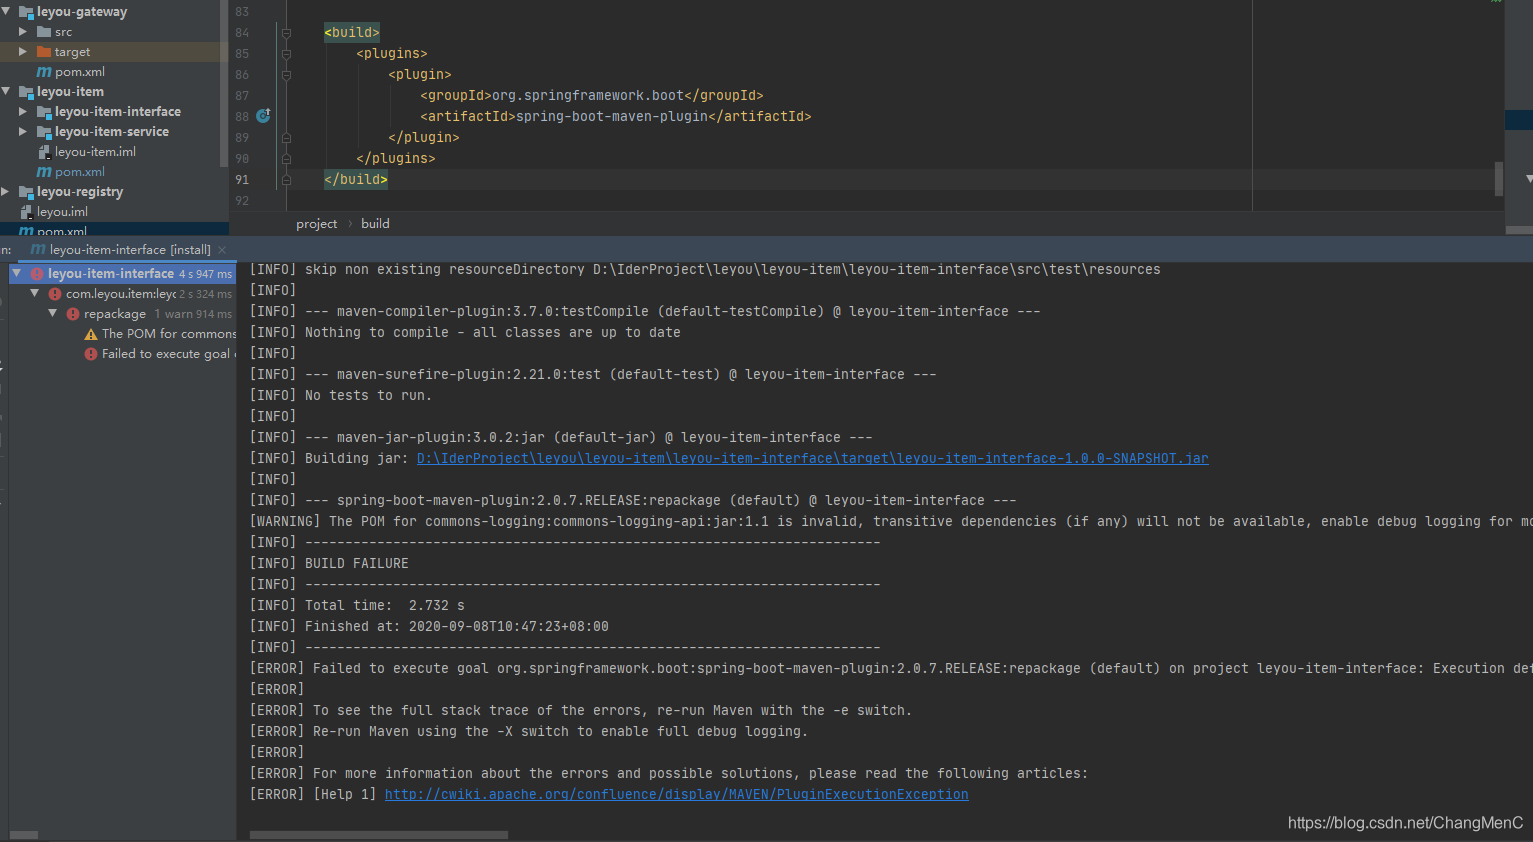Click the leyou-item-interface module icon in project tree

pos(44,112)
